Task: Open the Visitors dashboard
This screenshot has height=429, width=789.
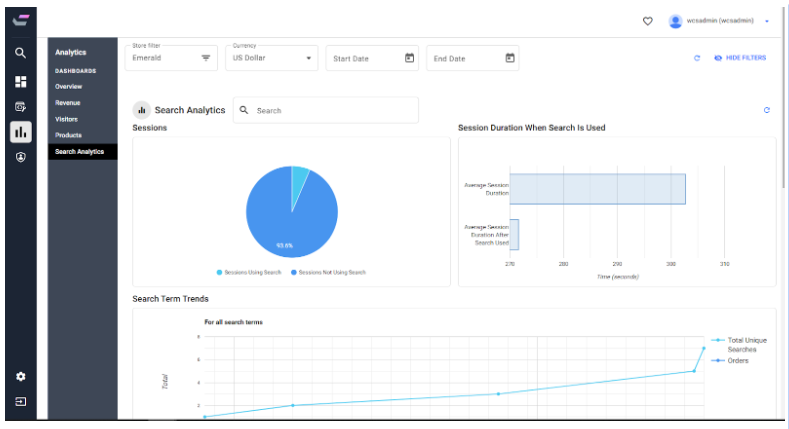Action: (x=66, y=119)
